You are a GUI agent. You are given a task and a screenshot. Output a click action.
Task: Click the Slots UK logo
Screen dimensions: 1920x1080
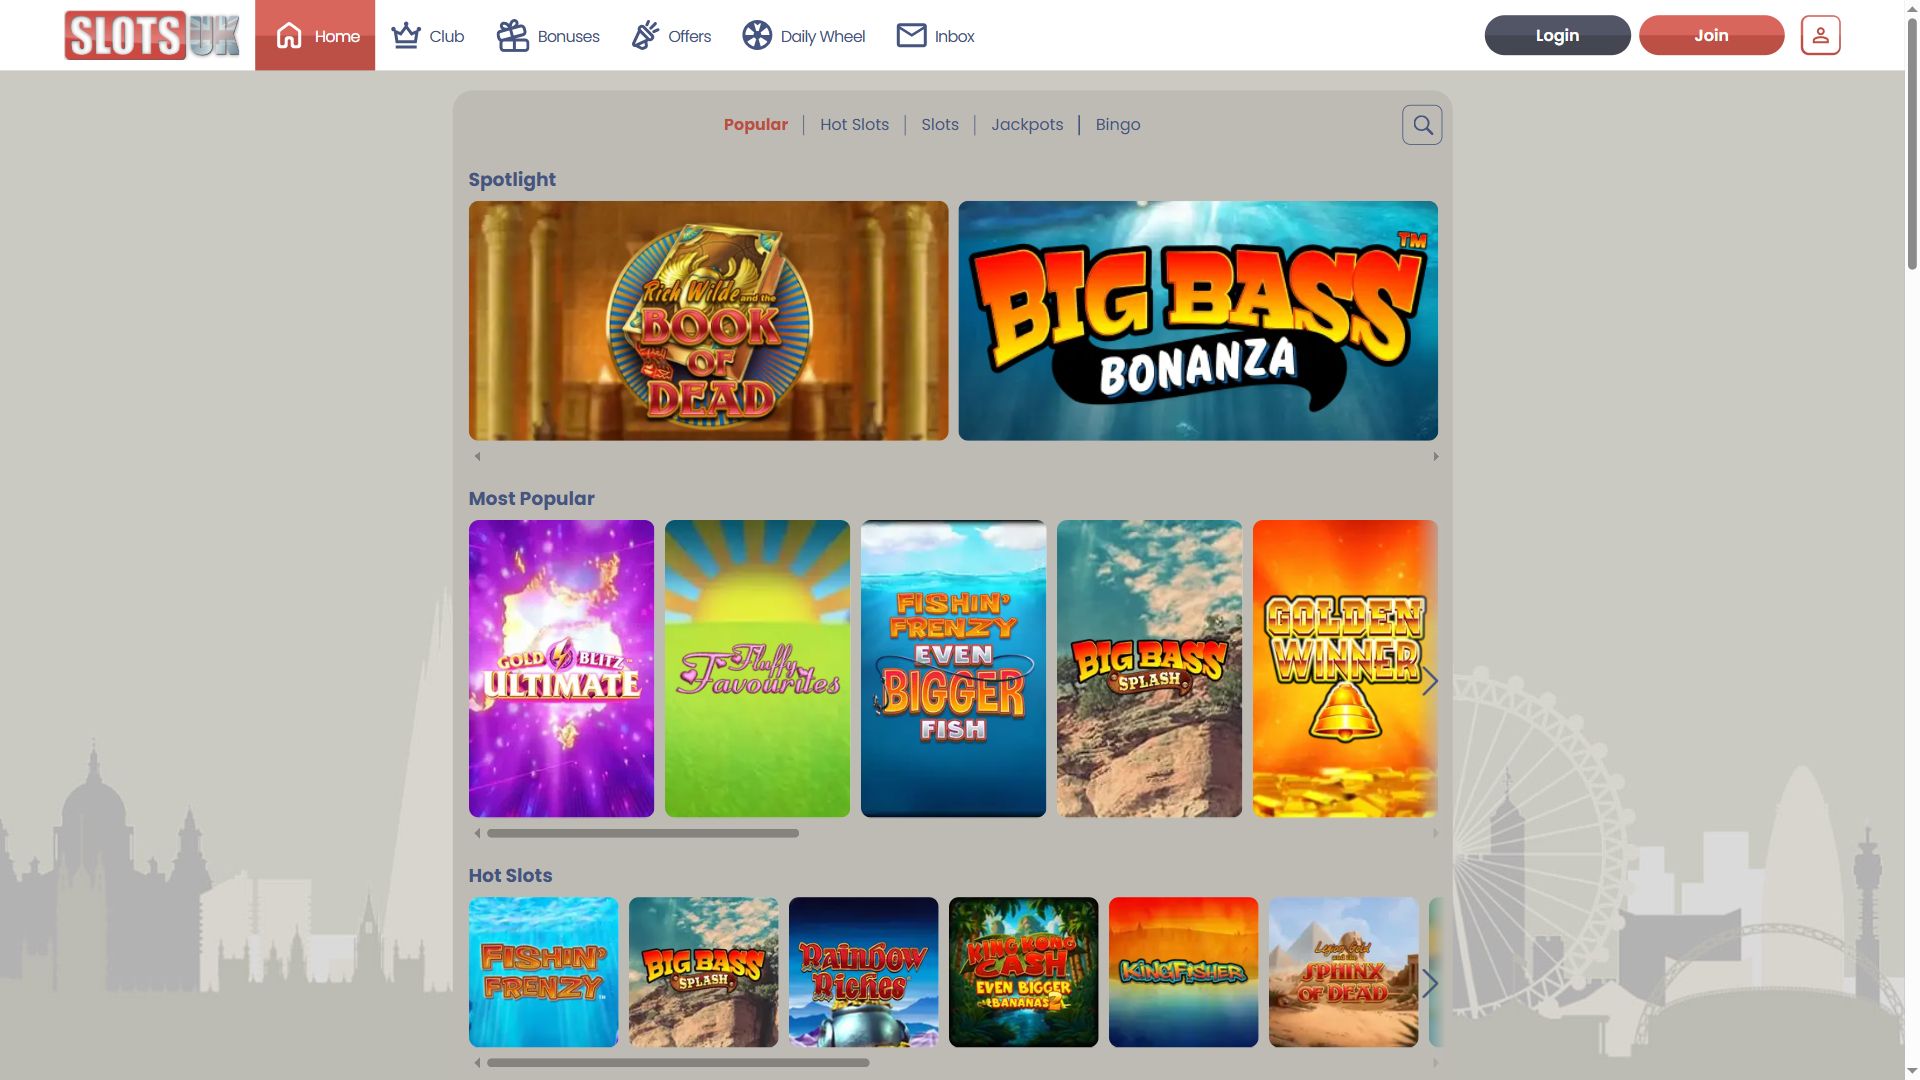point(152,35)
